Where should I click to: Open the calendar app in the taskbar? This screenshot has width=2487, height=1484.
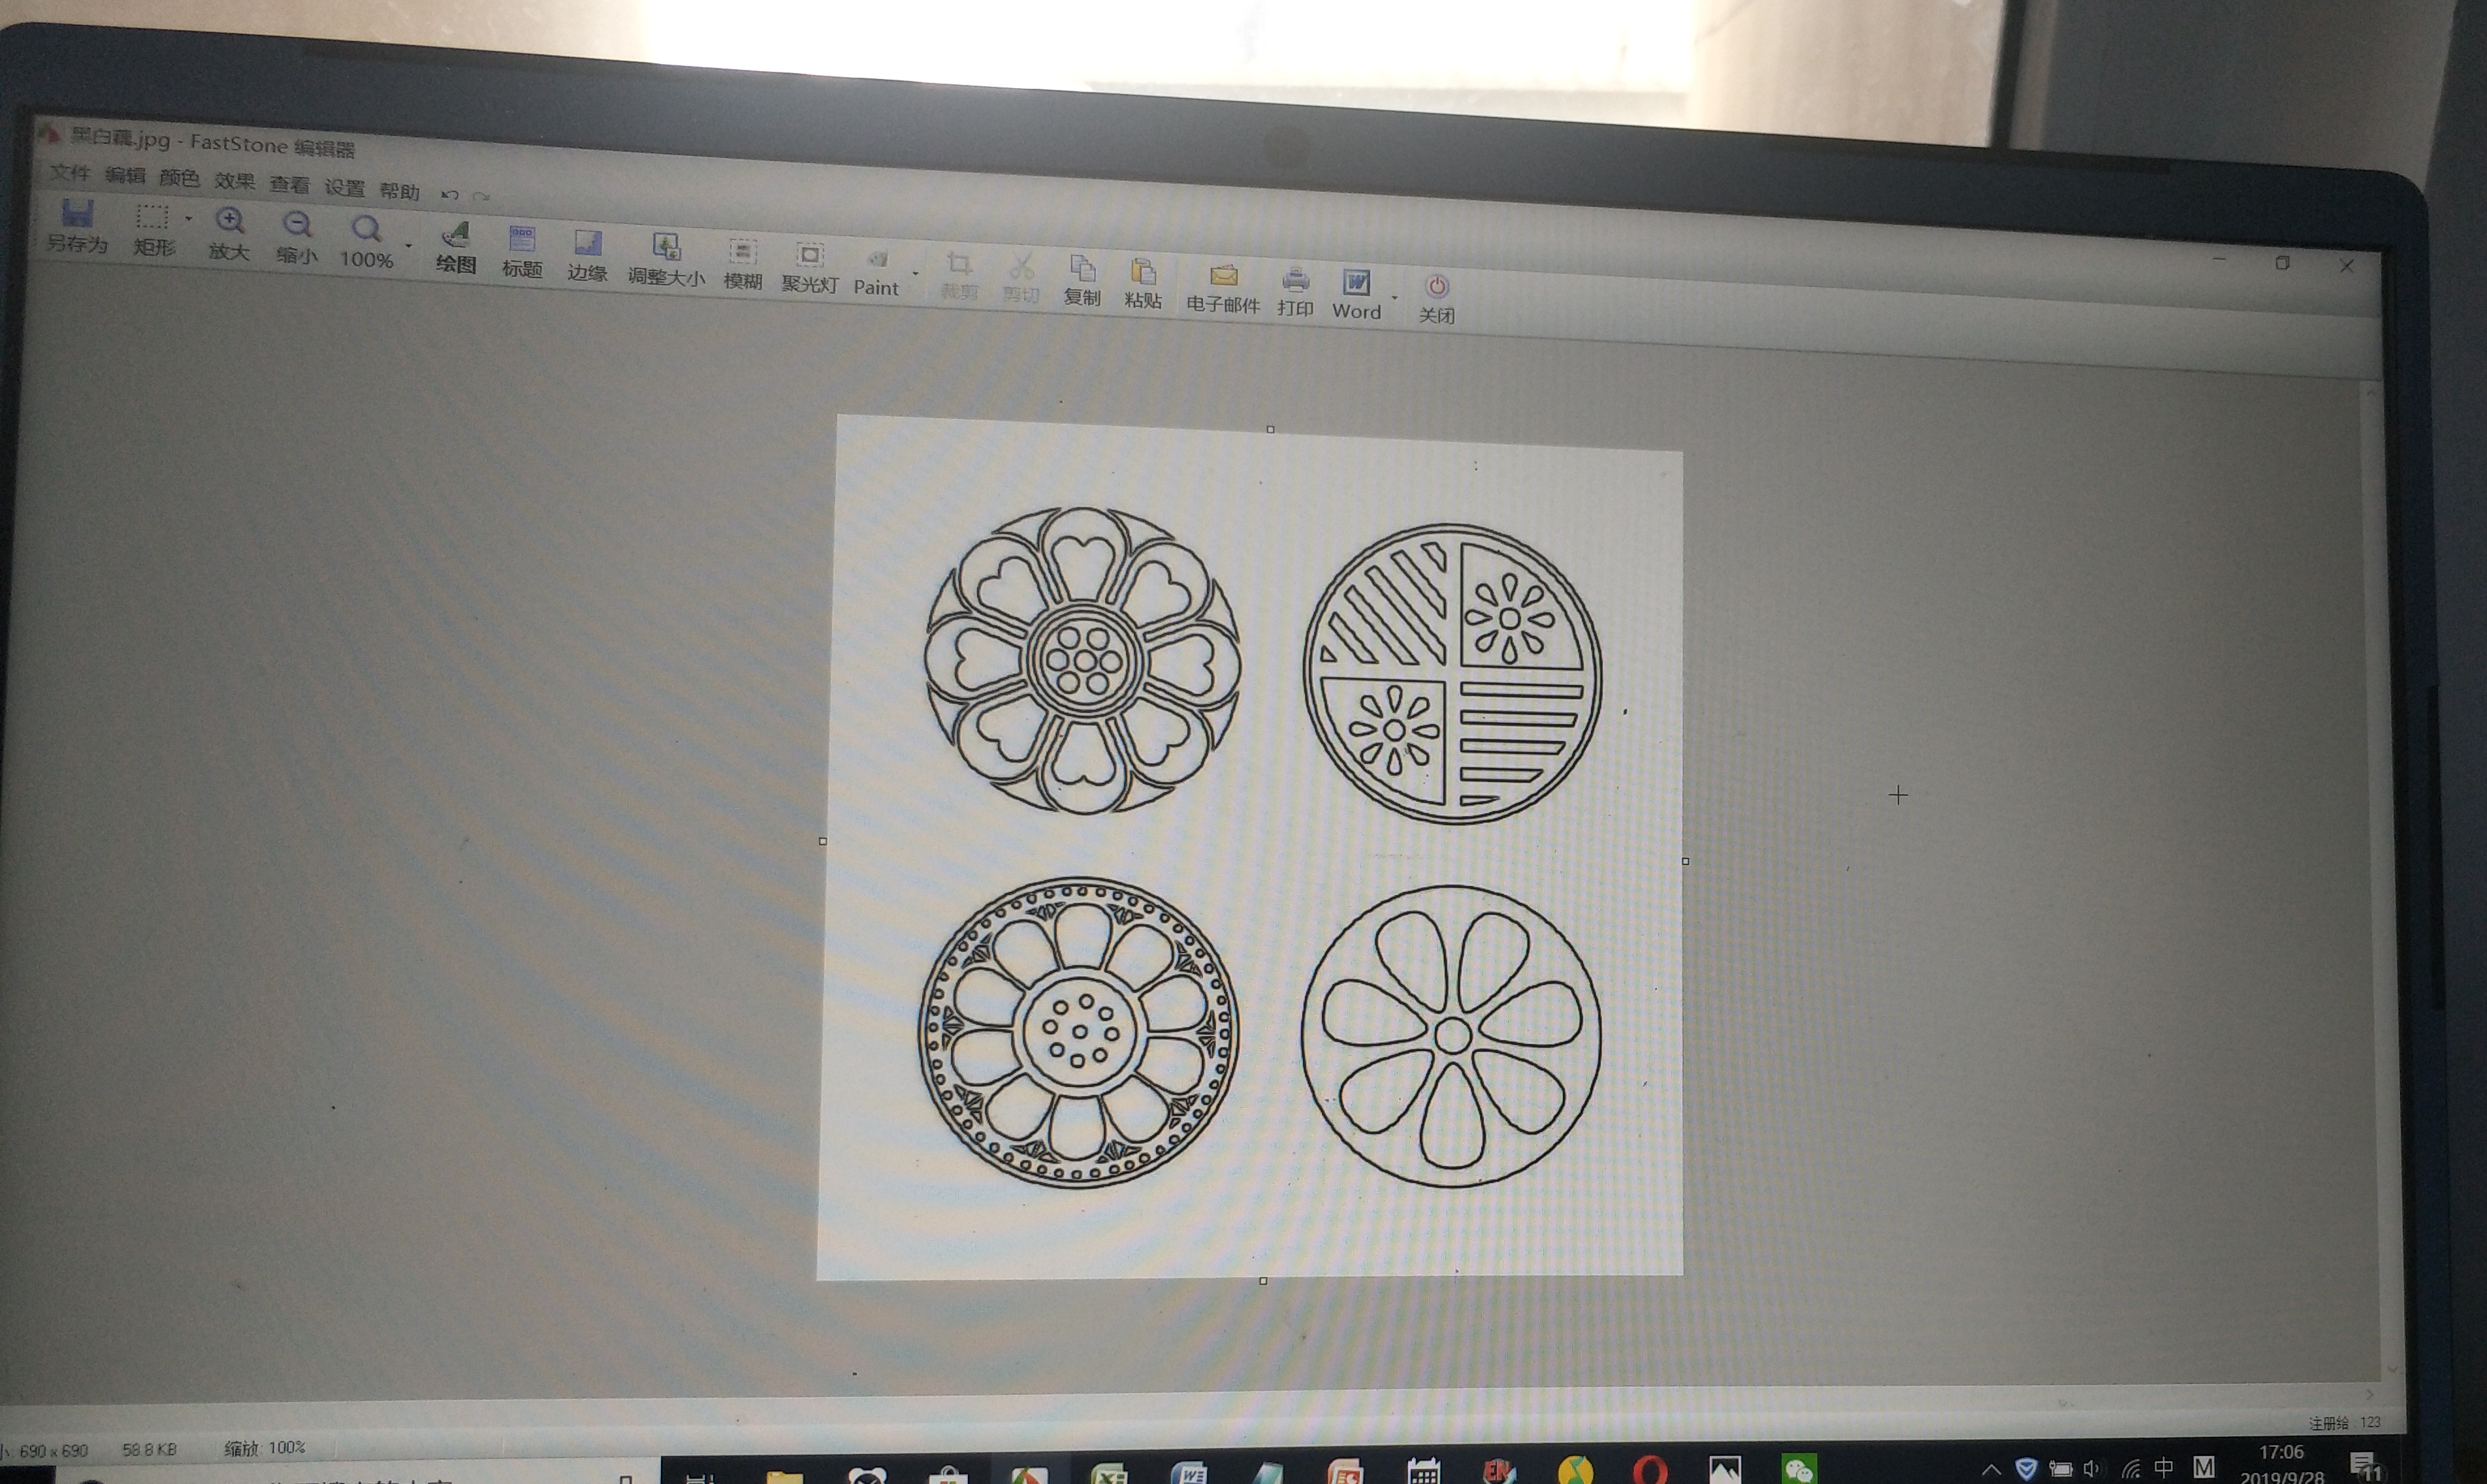(x=1424, y=1471)
